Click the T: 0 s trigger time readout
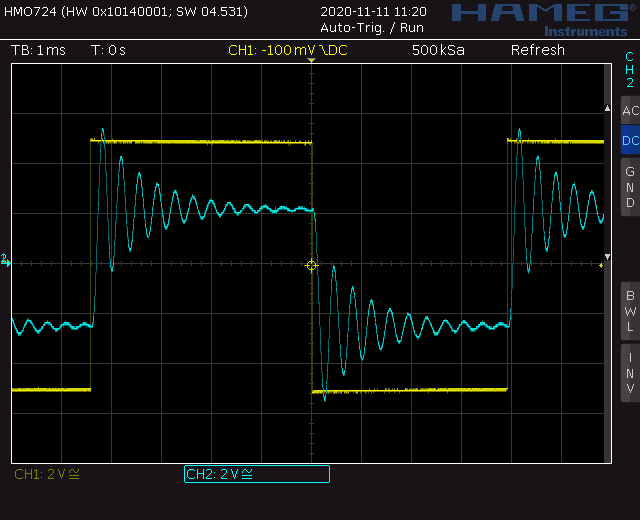The height and width of the screenshot is (520, 640). click(x=108, y=50)
